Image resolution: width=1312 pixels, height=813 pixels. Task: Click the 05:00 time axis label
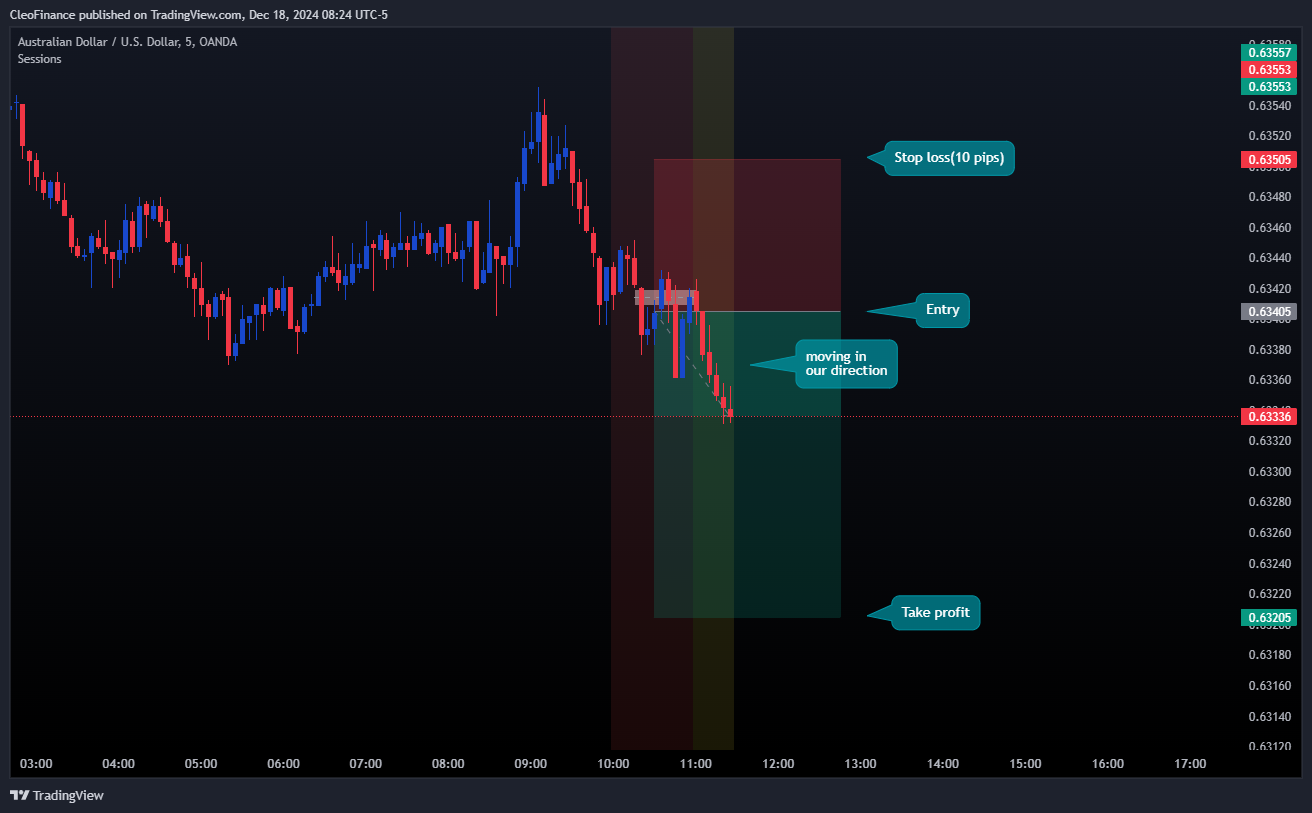tap(201, 764)
